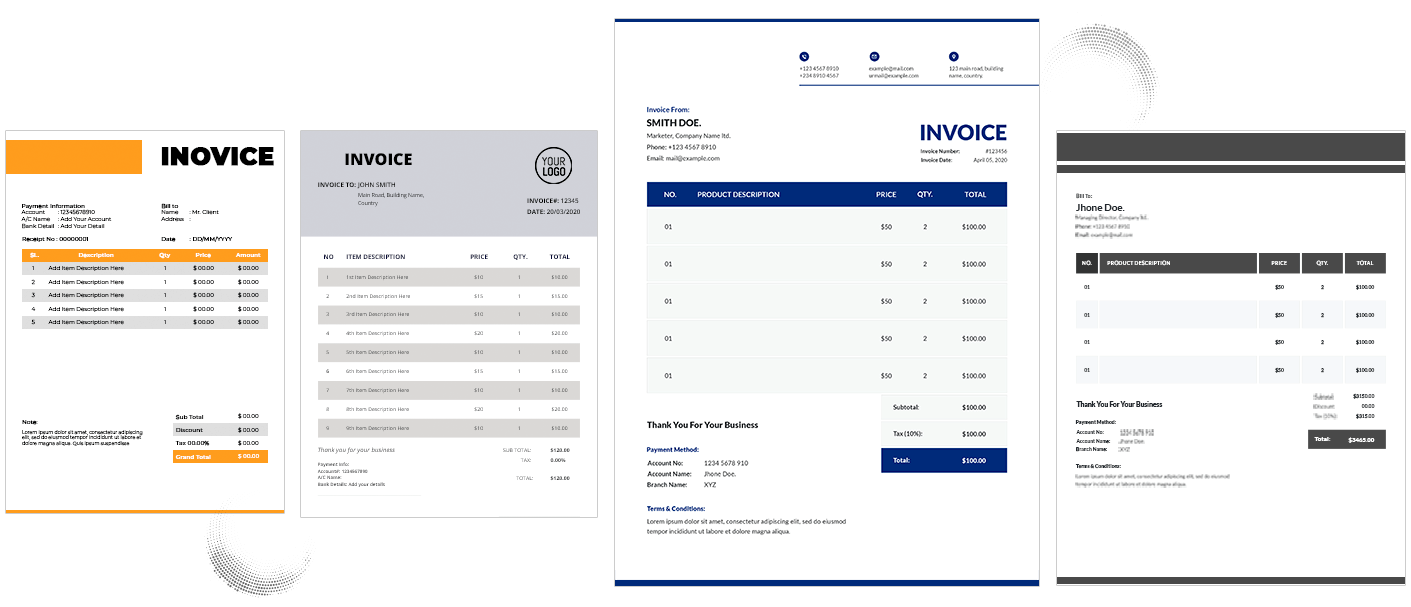Viewport: 1411px width, 607px height.
Task: Click 'SUB TOTAL:' on gray template
Action: [x=517, y=451]
